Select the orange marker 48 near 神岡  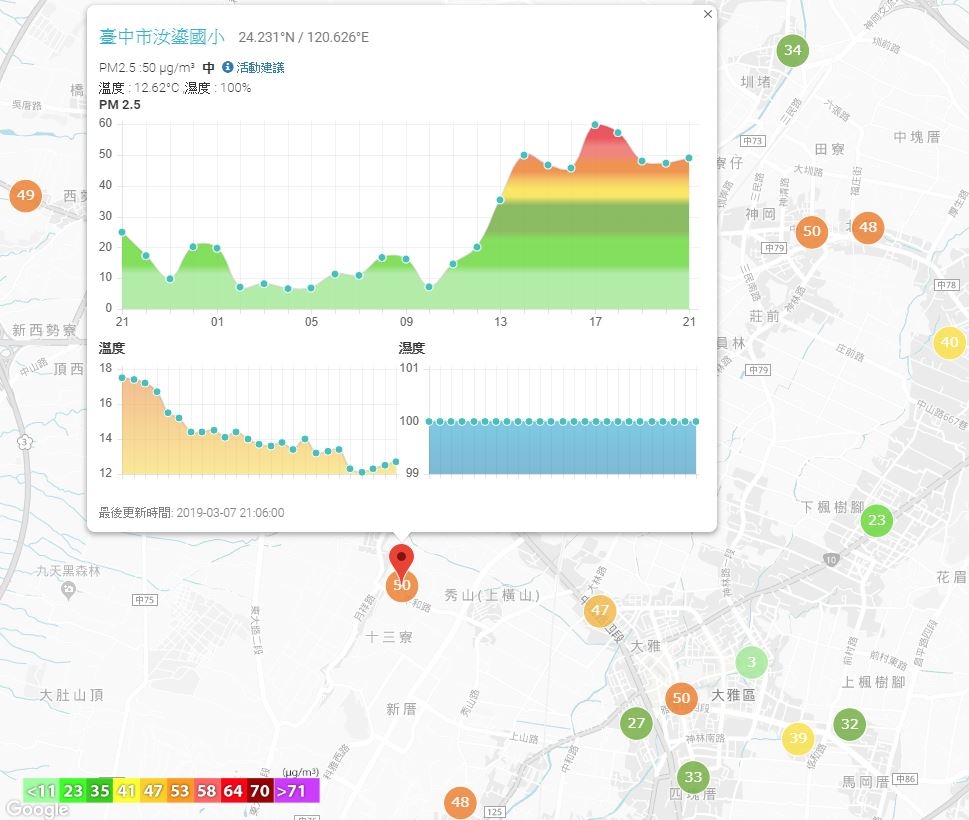(x=868, y=227)
